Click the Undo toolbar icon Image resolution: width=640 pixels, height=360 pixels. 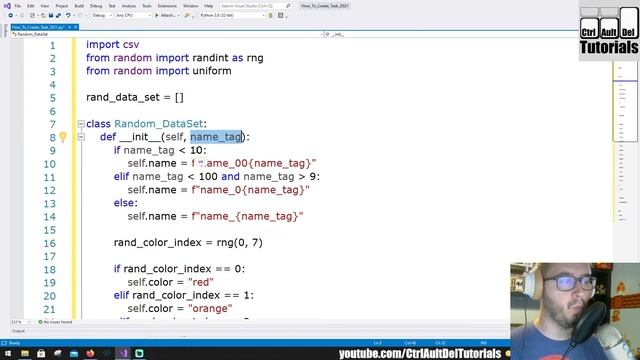[68, 16]
